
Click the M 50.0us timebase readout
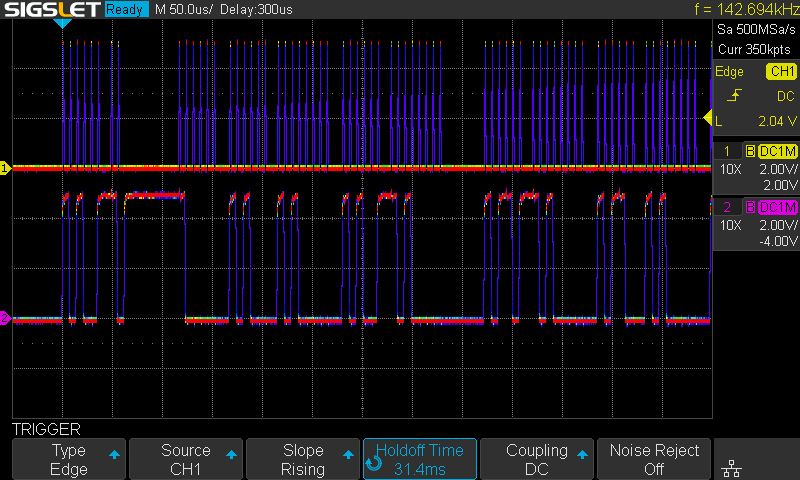tap(184, 9)
